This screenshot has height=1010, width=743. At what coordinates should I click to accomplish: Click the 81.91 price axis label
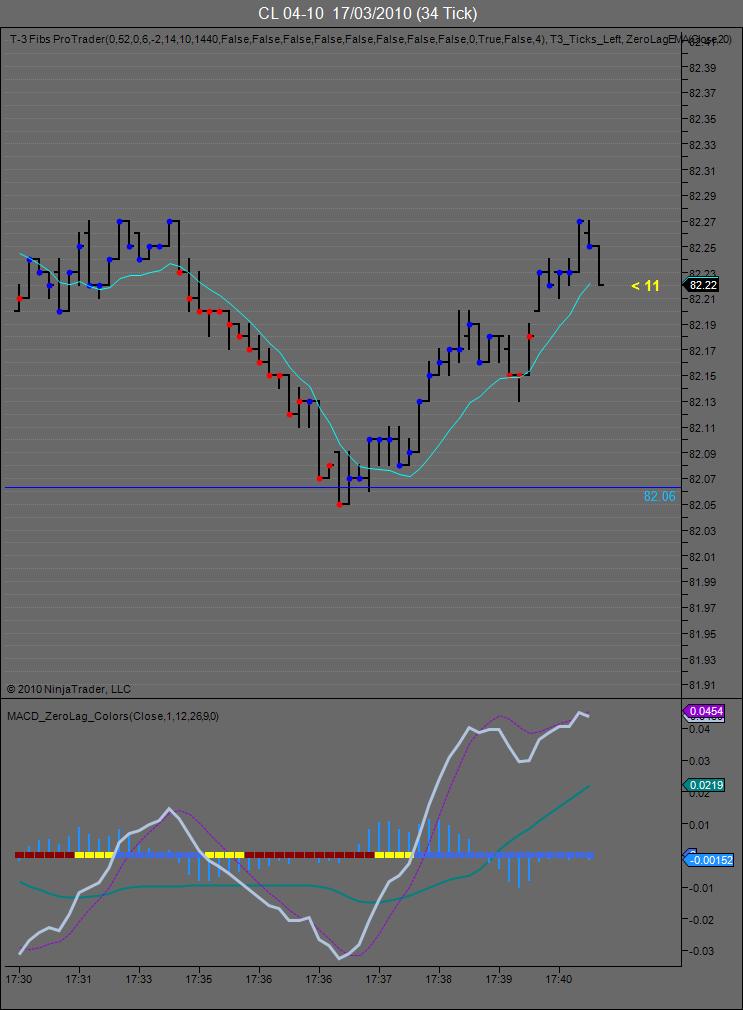coord(702,685)
